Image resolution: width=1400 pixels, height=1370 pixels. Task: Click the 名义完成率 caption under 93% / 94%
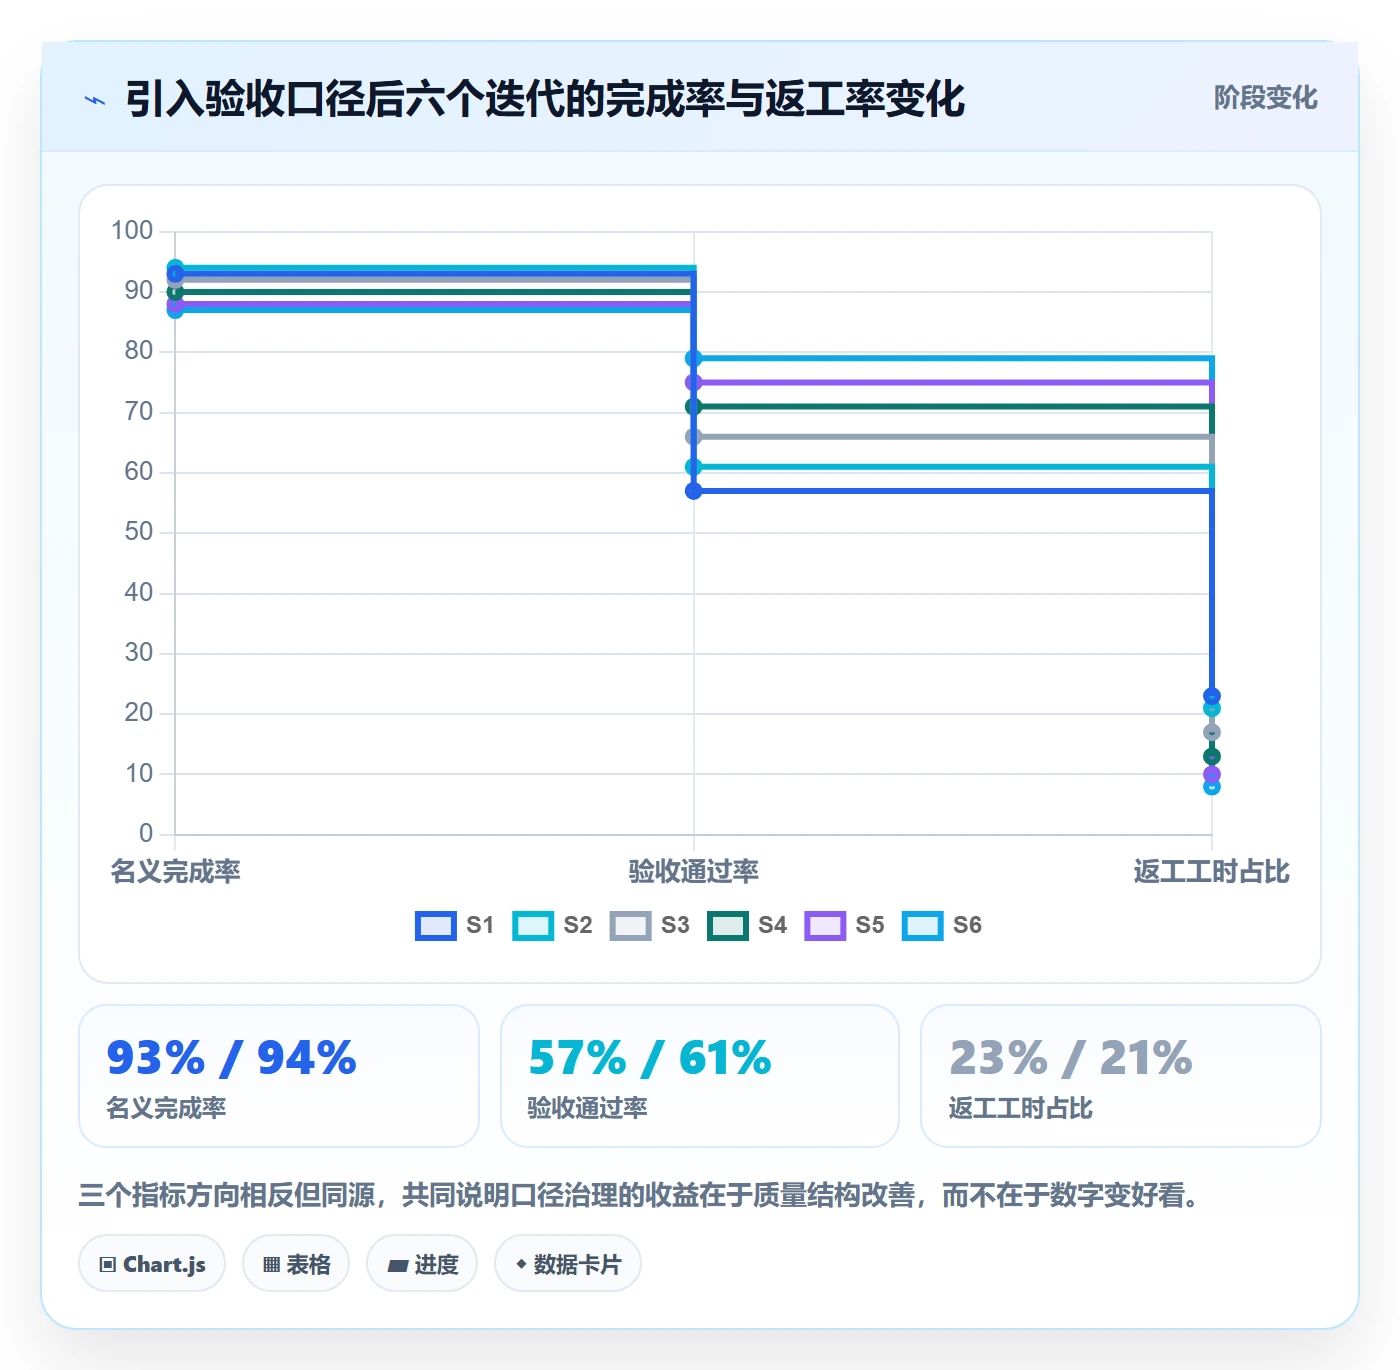[167, 1108]
